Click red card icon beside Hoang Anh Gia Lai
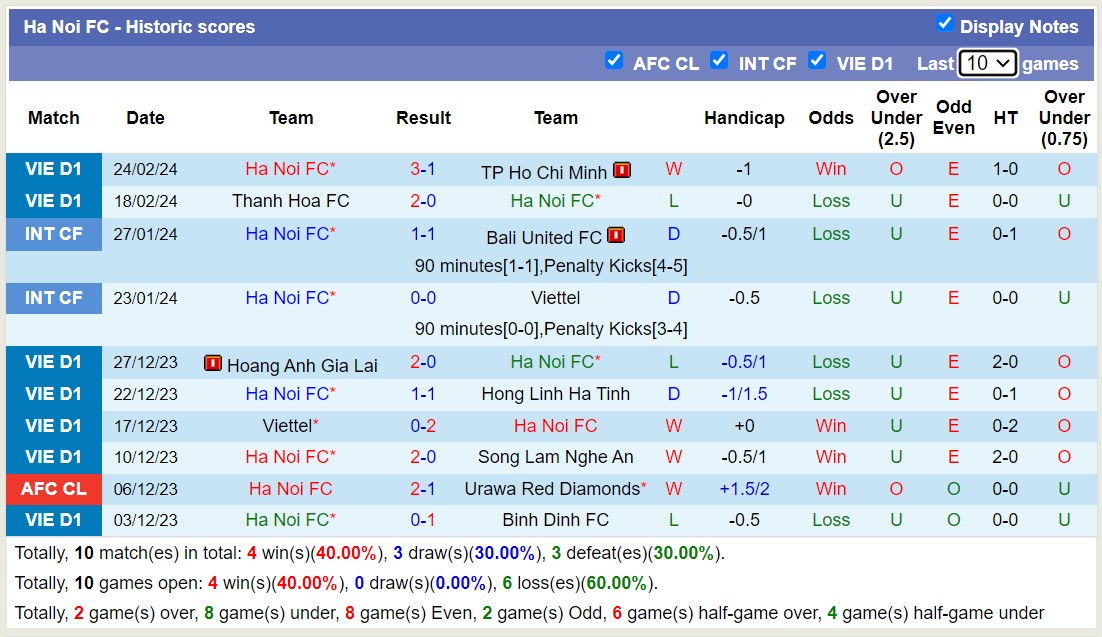This screenshot has height=637, width=1102. coord(212,363)
